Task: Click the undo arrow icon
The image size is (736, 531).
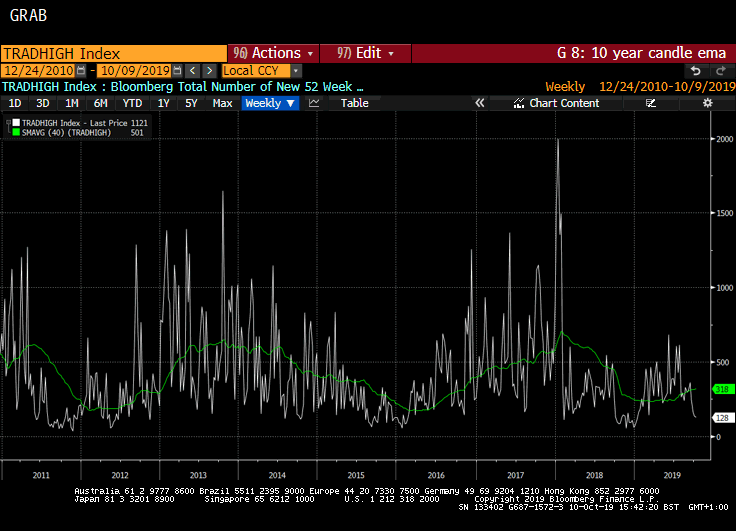Action: pyautogui.click(x=696, y=71)
